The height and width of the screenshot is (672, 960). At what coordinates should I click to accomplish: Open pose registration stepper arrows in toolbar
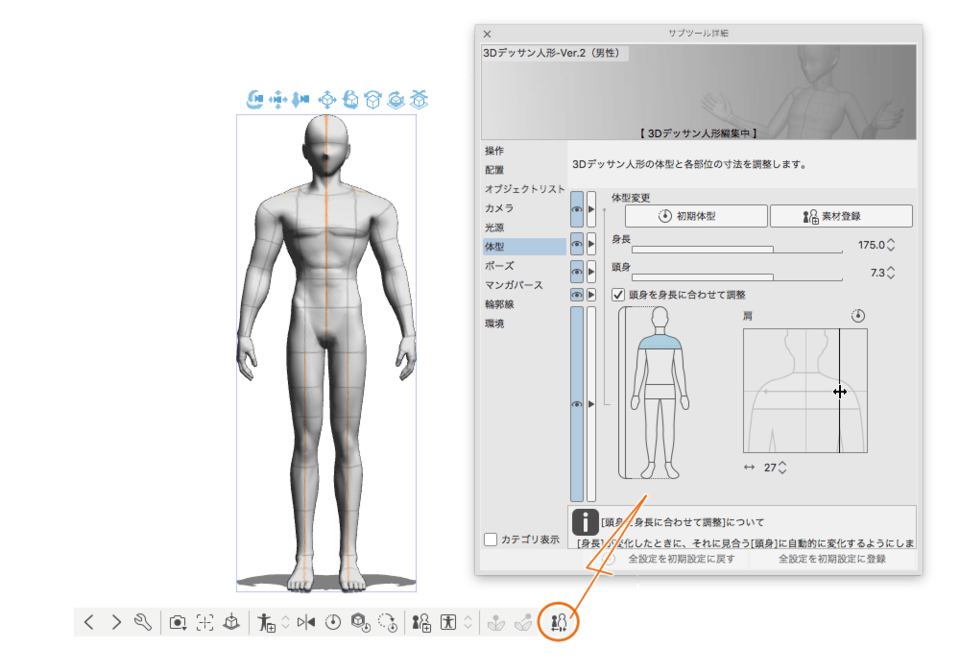(285, 622)
